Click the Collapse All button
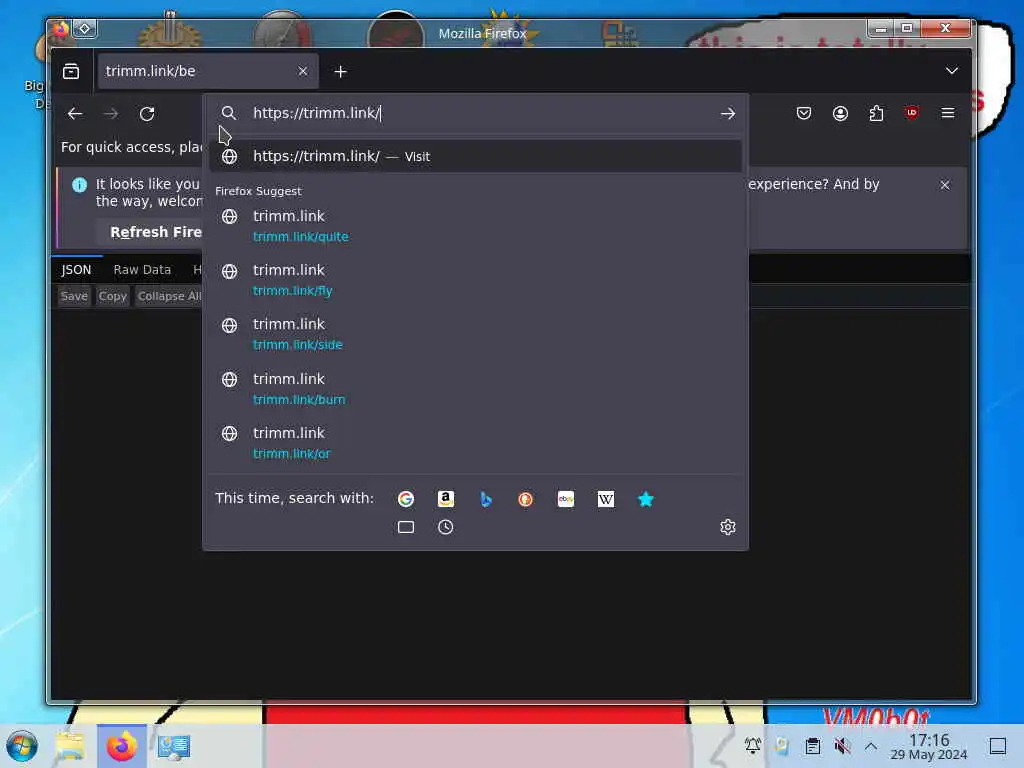Image resolution: width=1024 pixels, height=768 pixels. tap(168, 296)
